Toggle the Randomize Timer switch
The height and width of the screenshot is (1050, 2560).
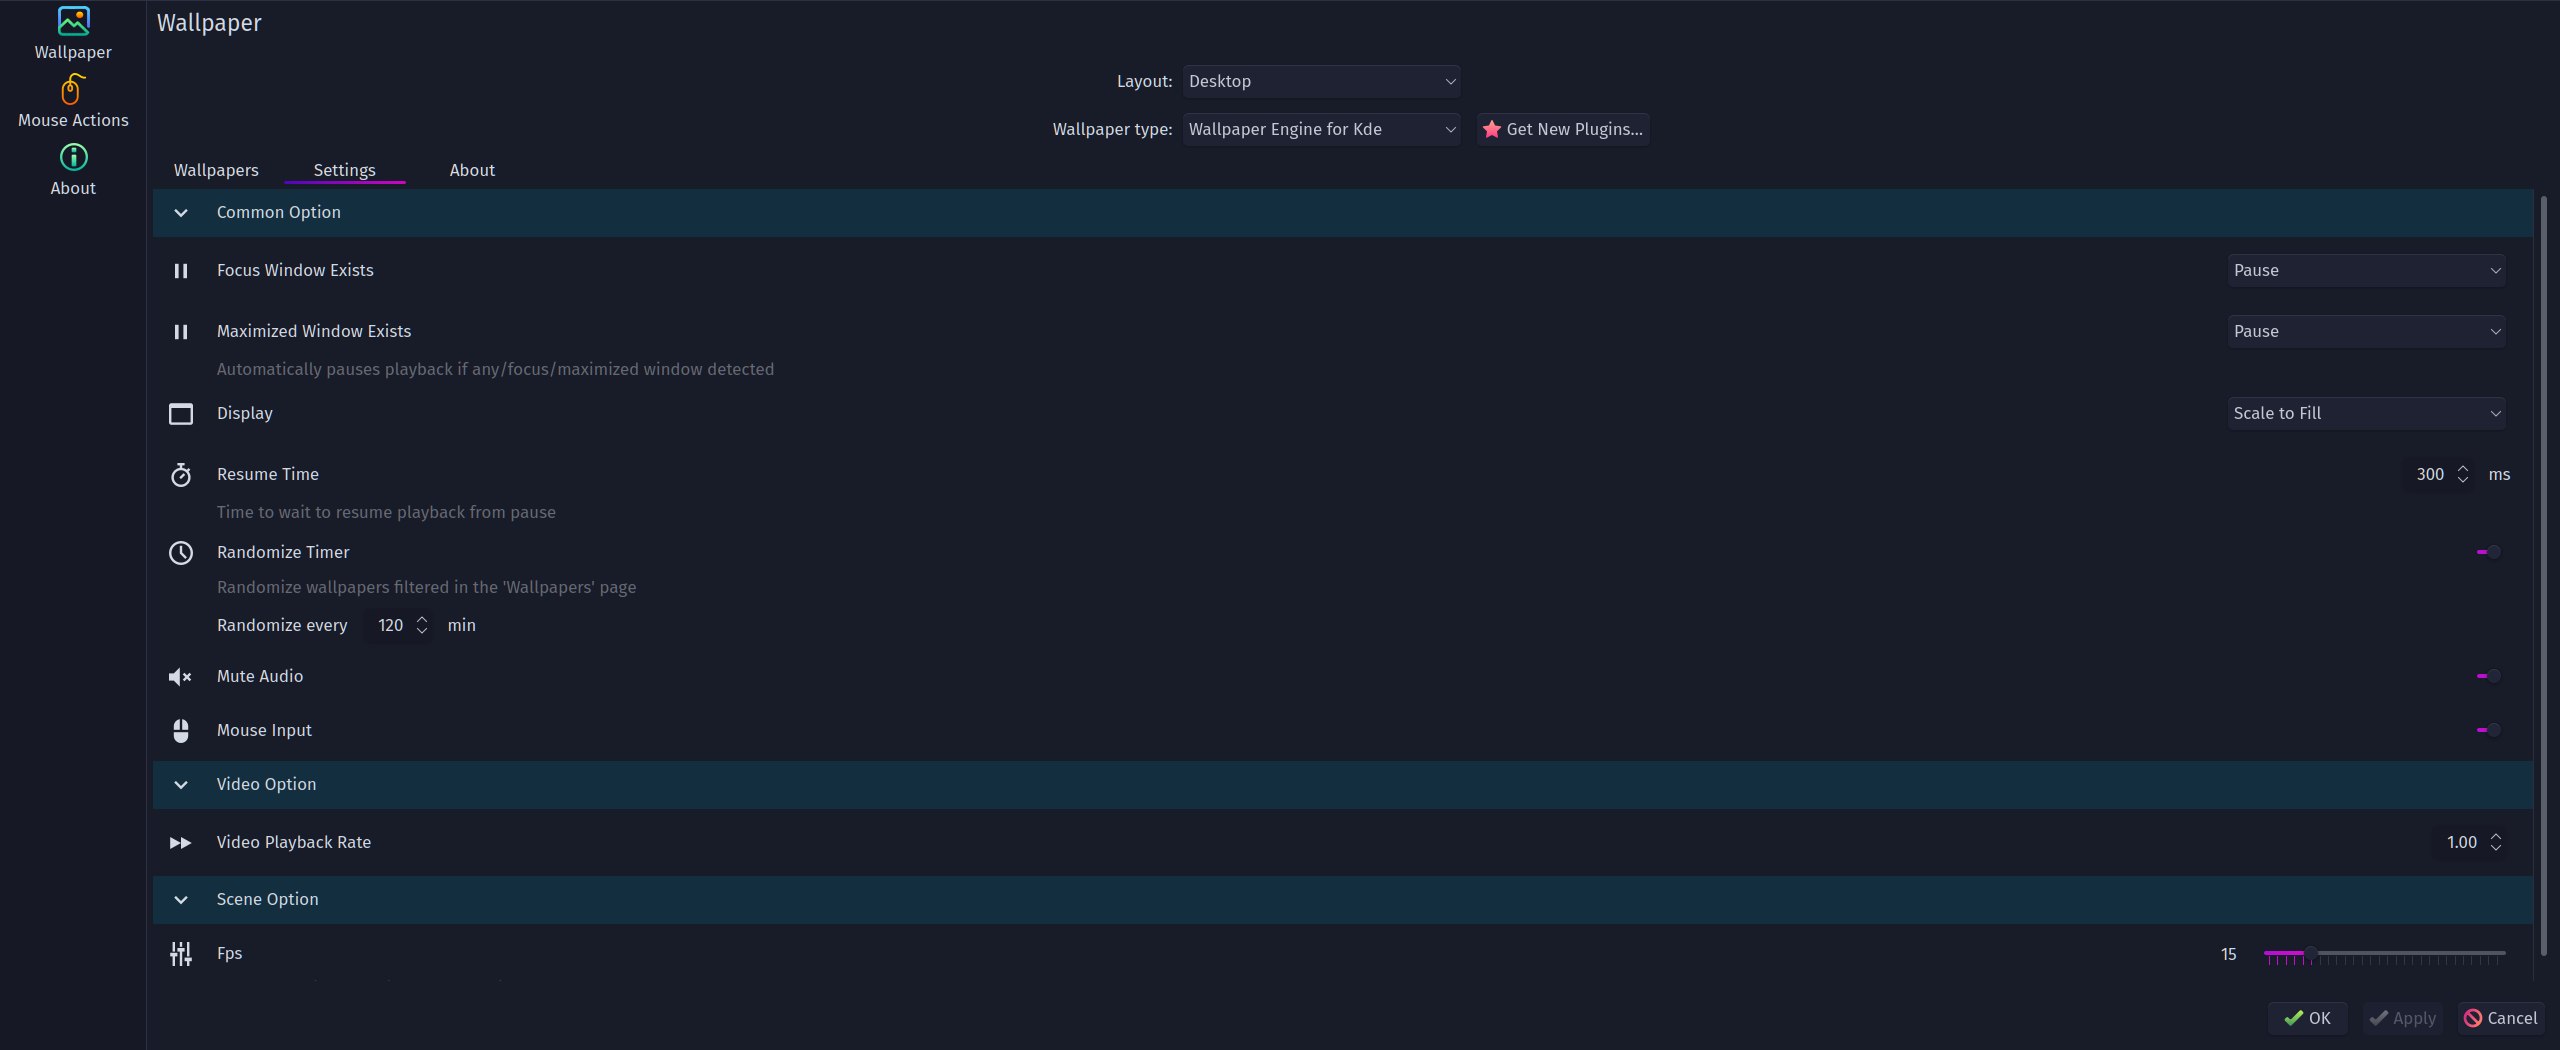(2489, 552)
